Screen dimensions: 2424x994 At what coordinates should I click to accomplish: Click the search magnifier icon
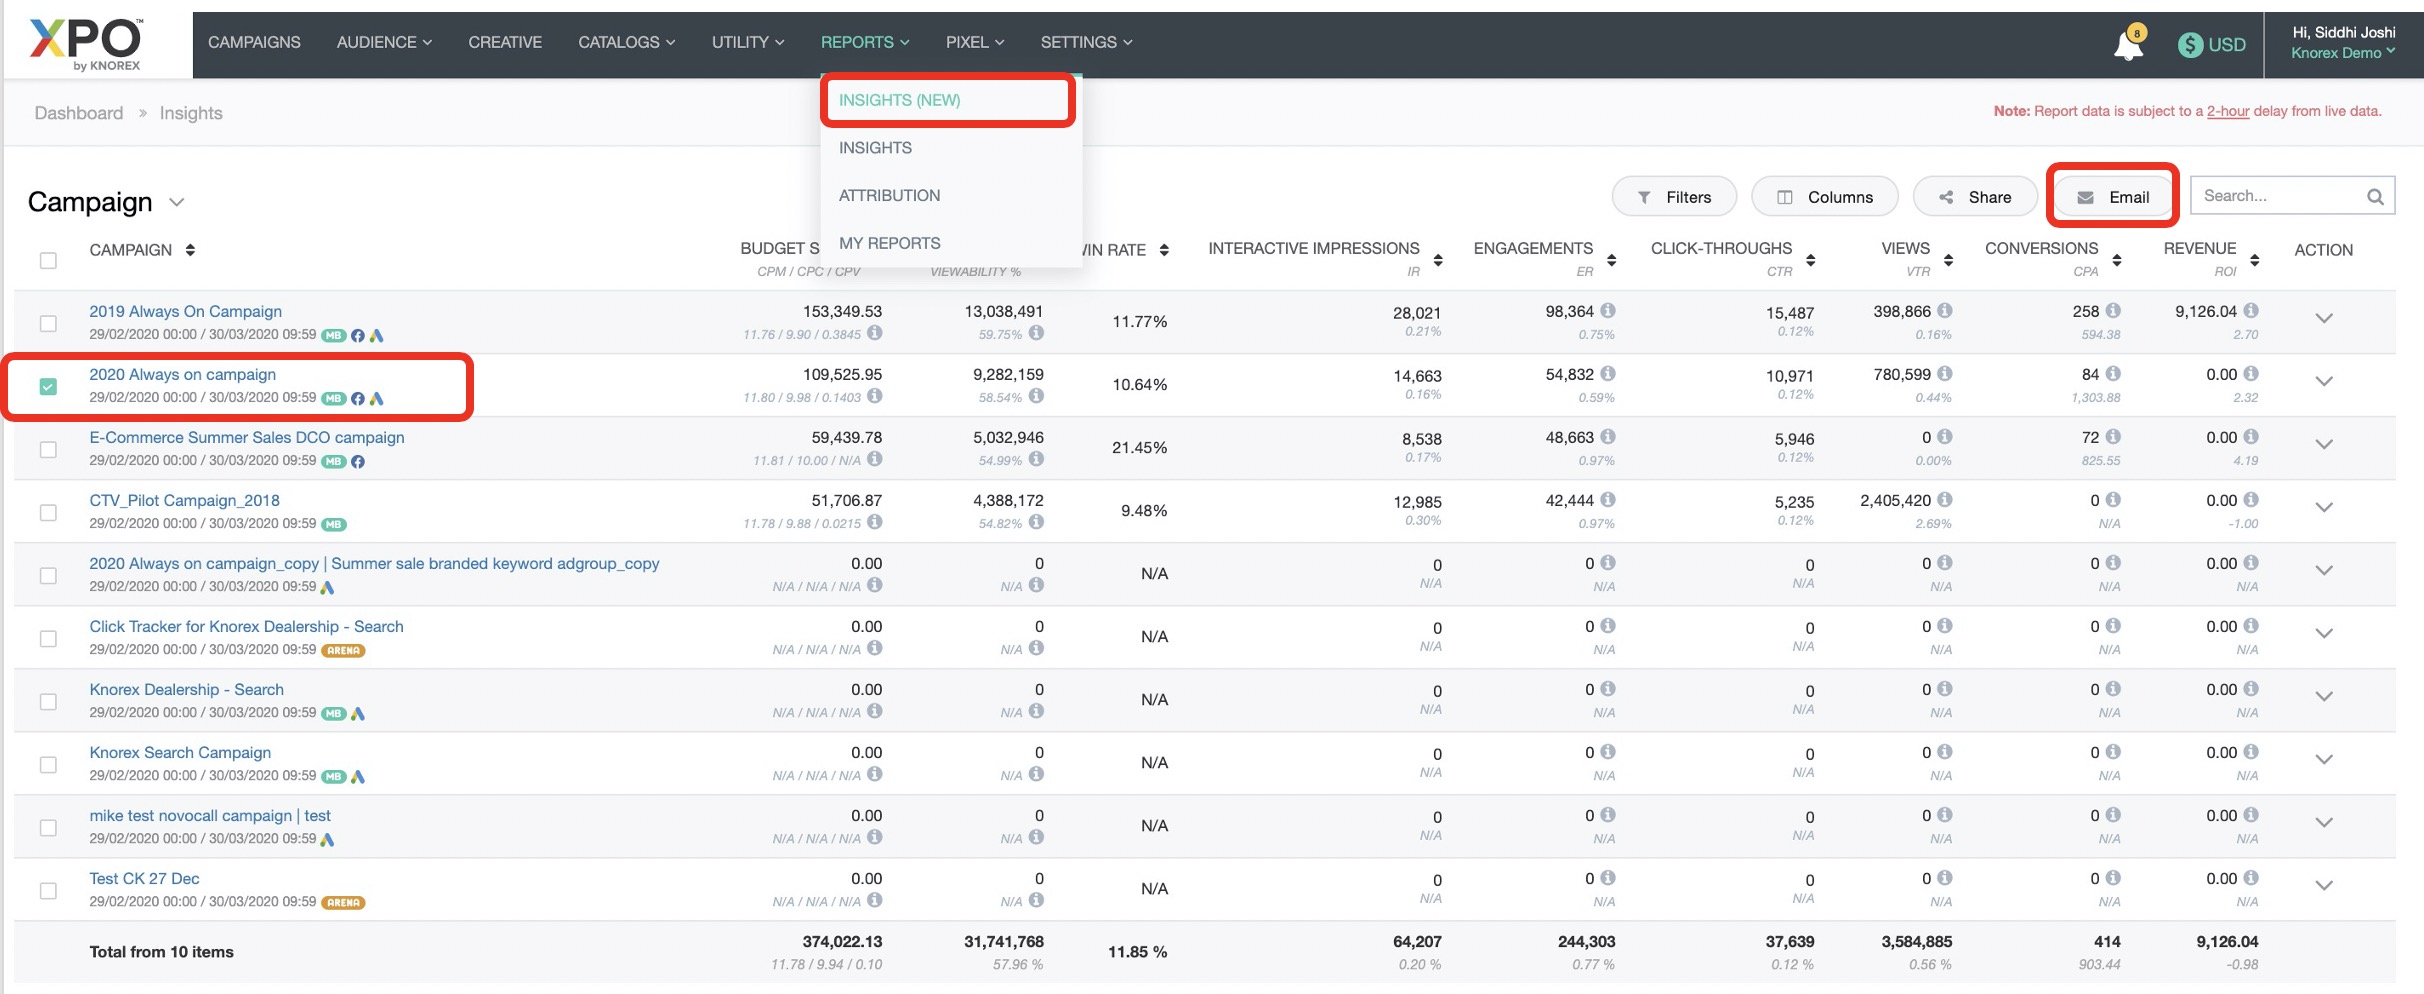(2375, 197)
